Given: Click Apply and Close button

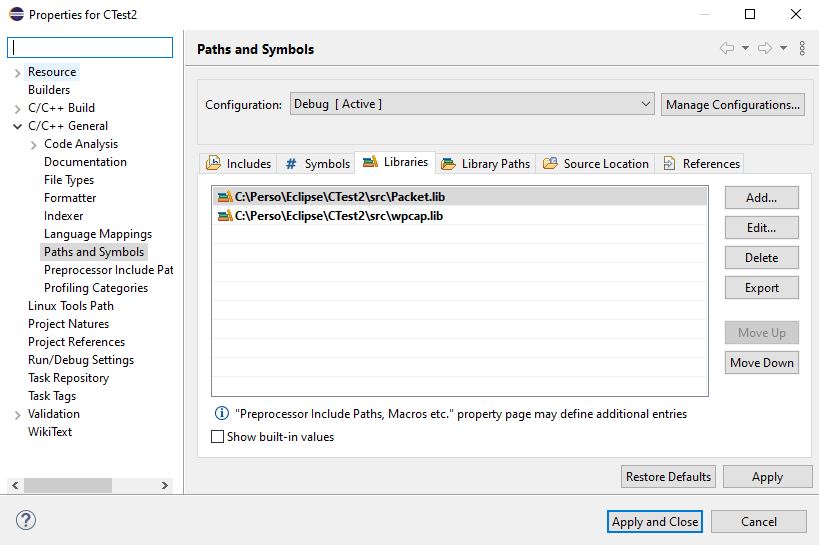Looking at the screenshot, I should [655, 521].
